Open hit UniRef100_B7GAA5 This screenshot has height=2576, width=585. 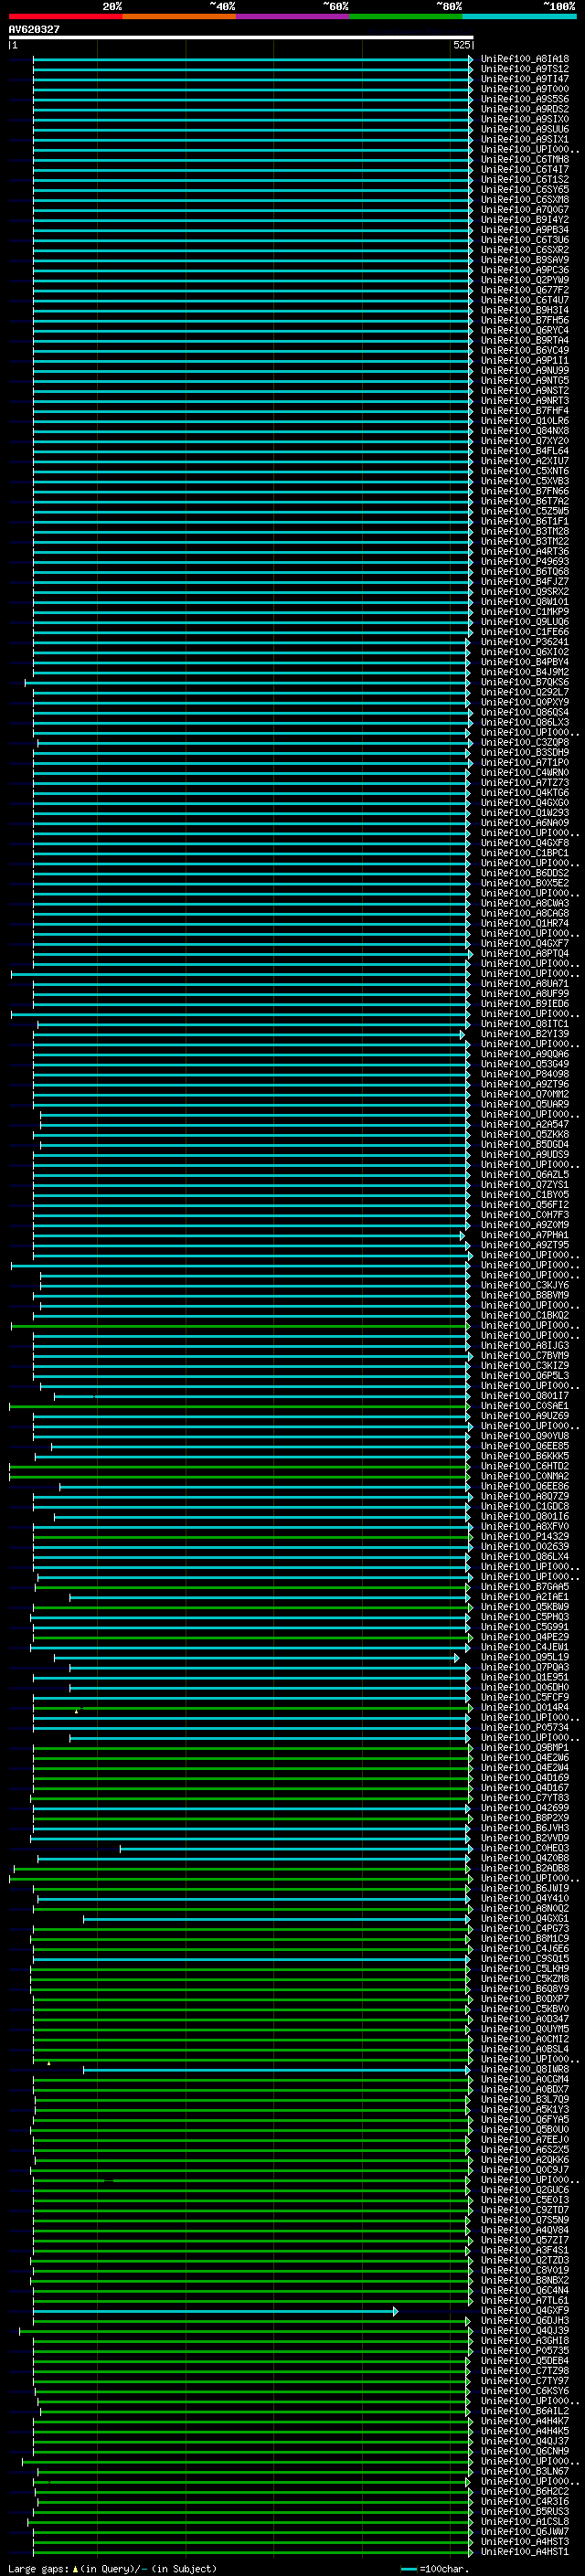[524, 1587]
